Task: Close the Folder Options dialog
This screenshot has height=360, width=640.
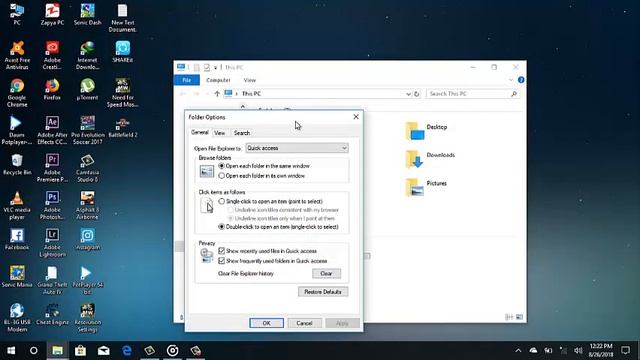Action: (356, 117)
